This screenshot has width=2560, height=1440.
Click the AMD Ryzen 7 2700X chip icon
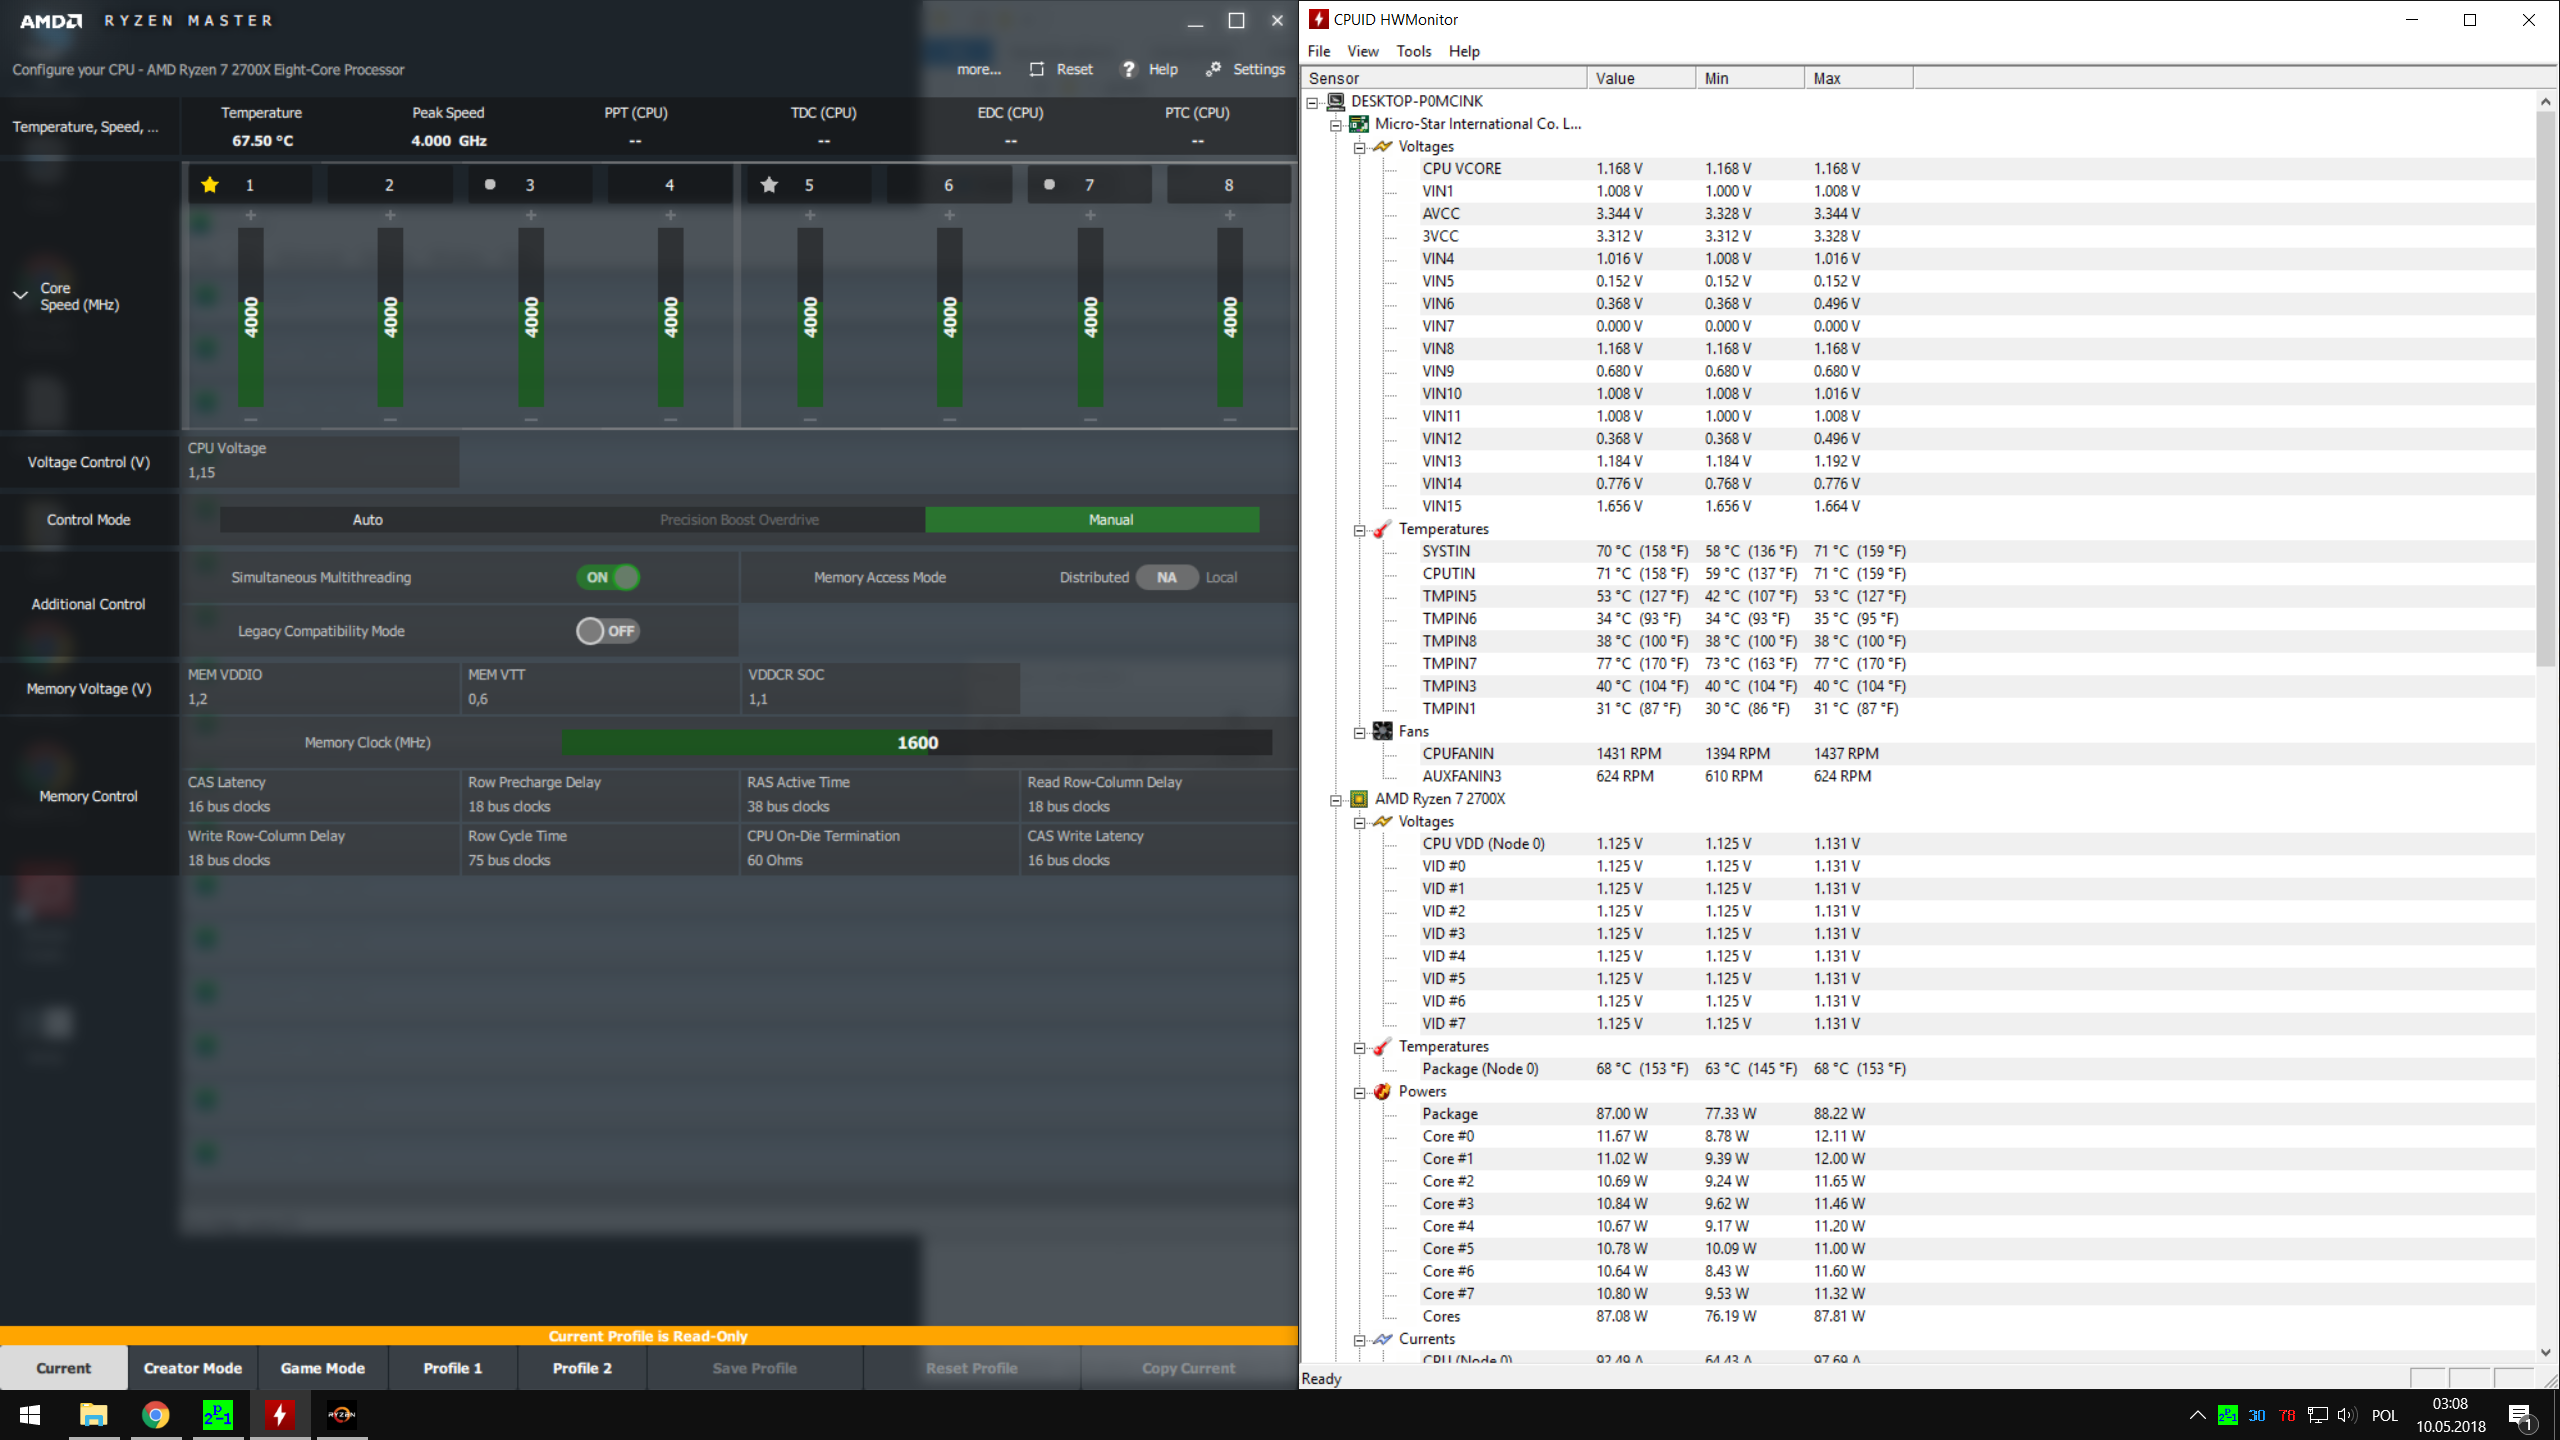(1359, 799)
